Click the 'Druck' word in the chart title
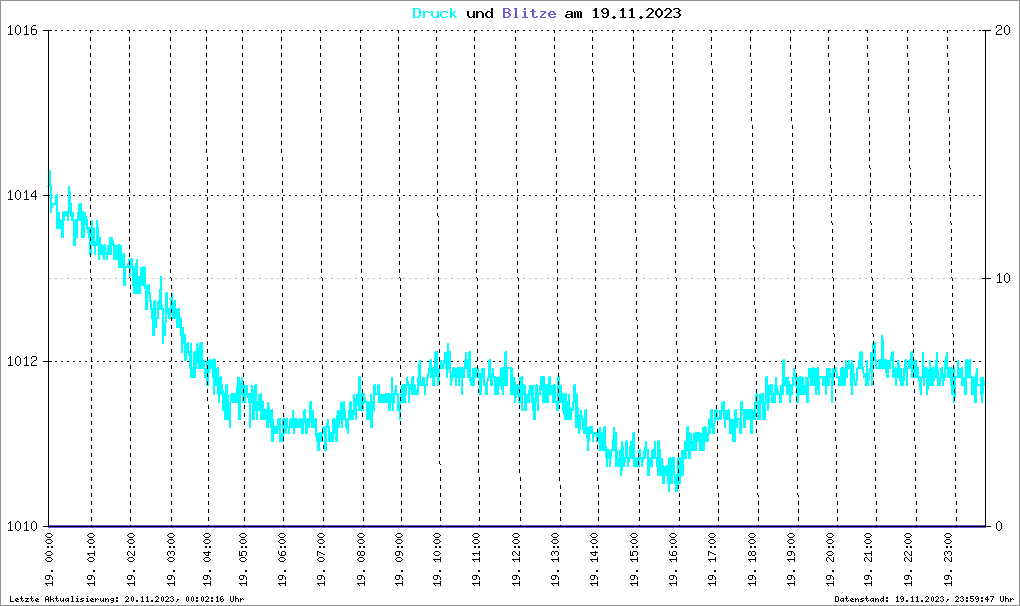The width and height of the screenshot is (1020, 606). 435,13
